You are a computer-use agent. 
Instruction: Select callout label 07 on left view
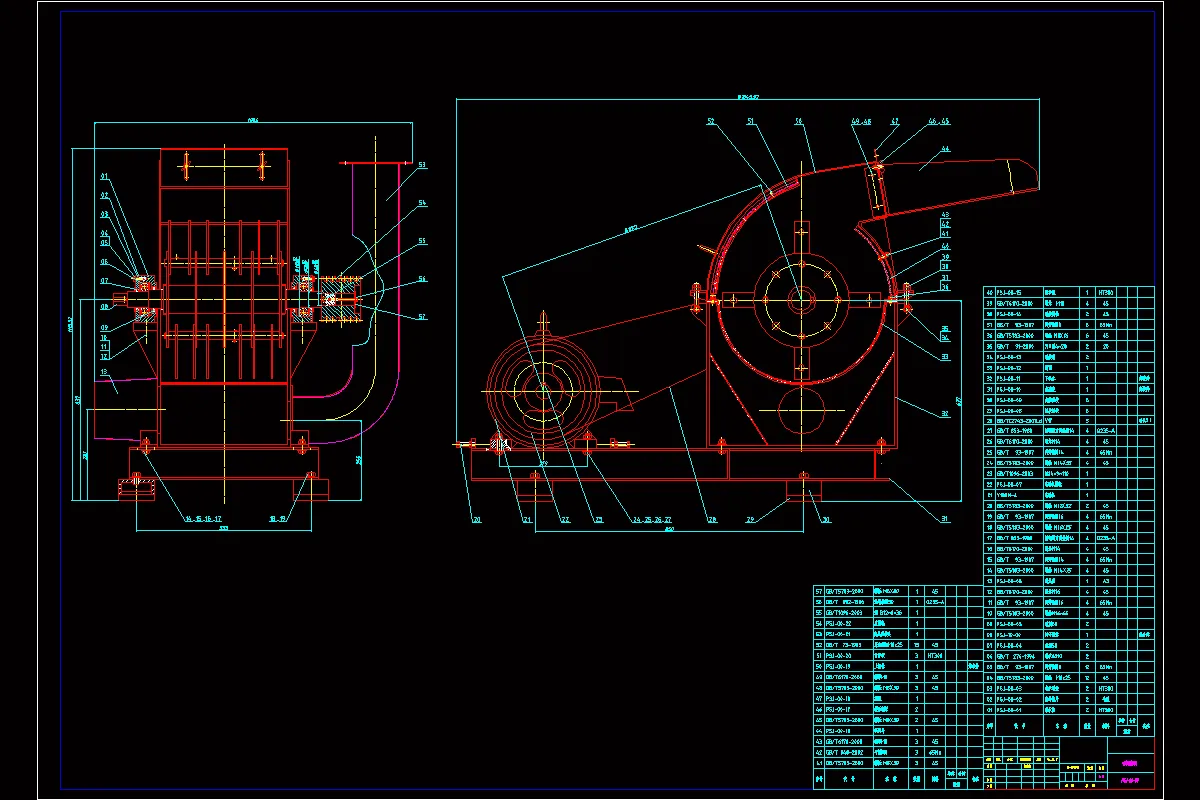[103, 281]
